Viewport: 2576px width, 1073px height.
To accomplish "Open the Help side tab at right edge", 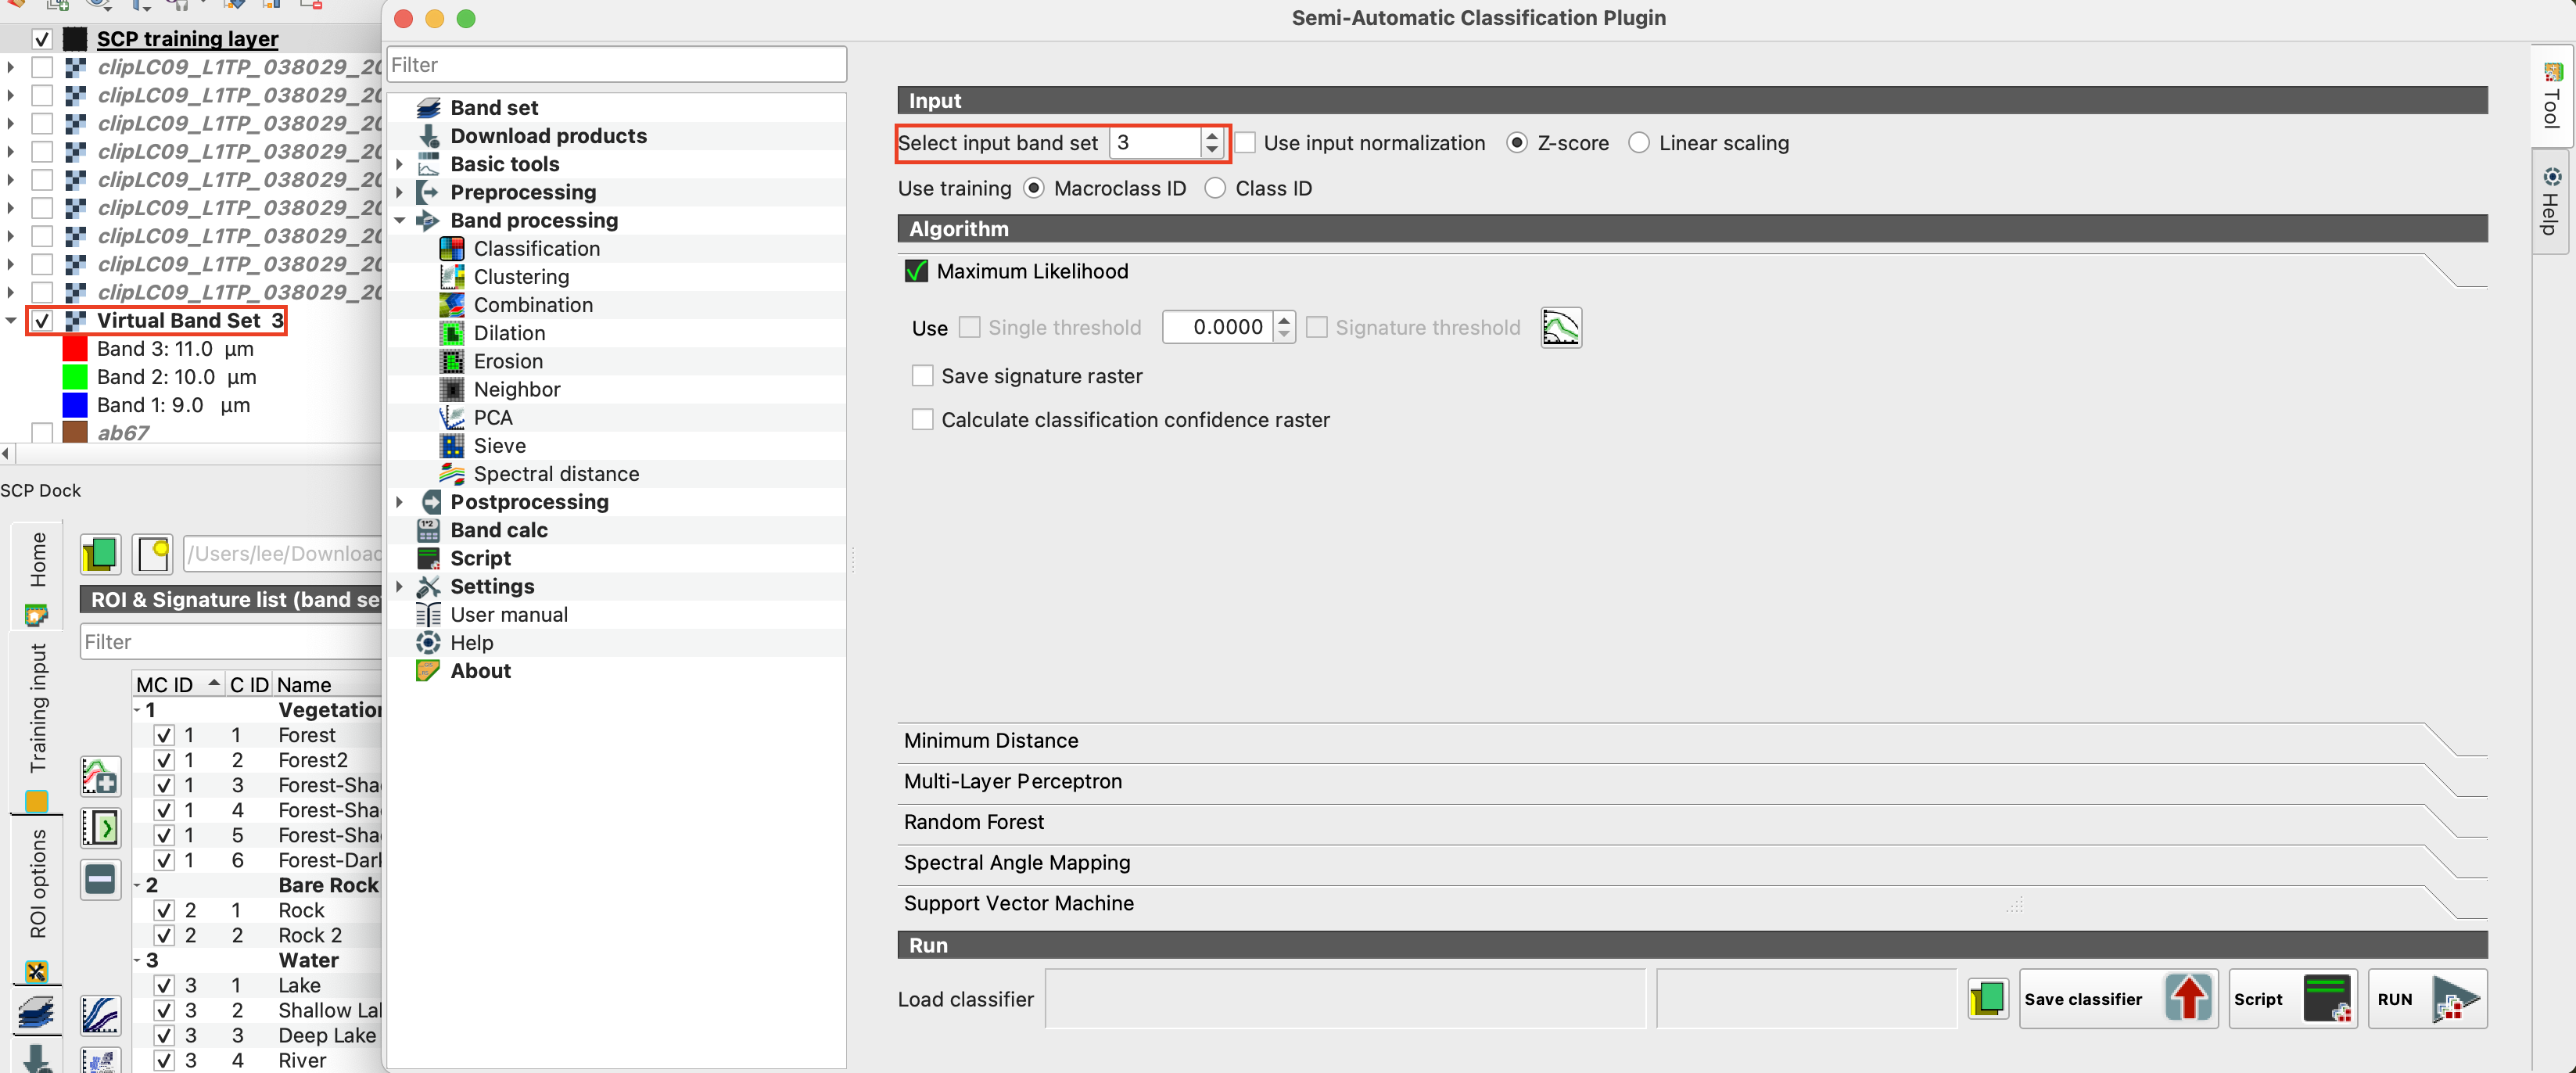I will pos(2551,202).
